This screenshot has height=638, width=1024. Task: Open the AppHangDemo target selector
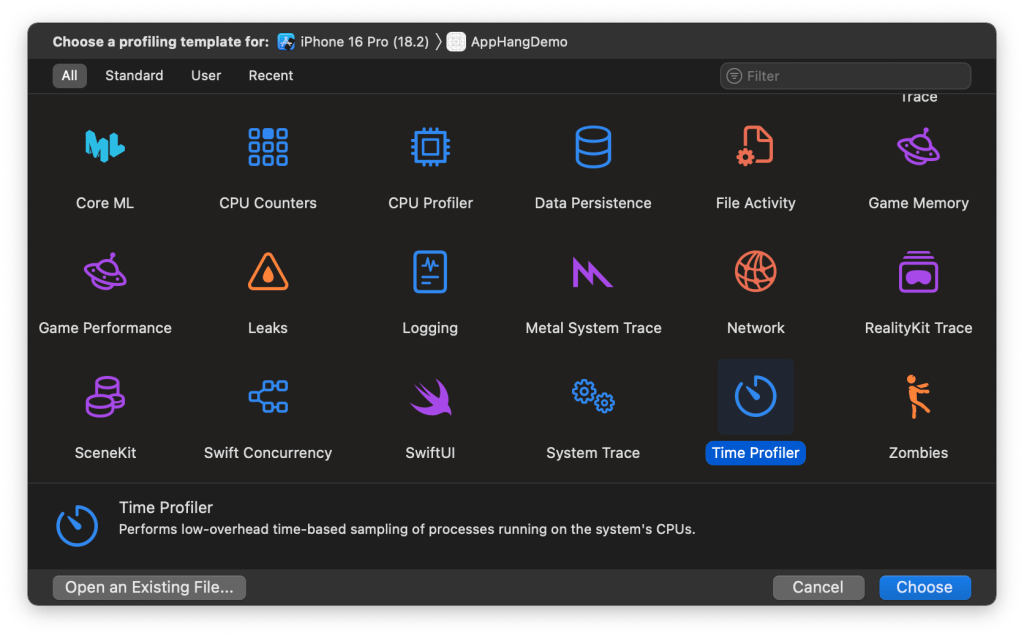tap(508, 42)
